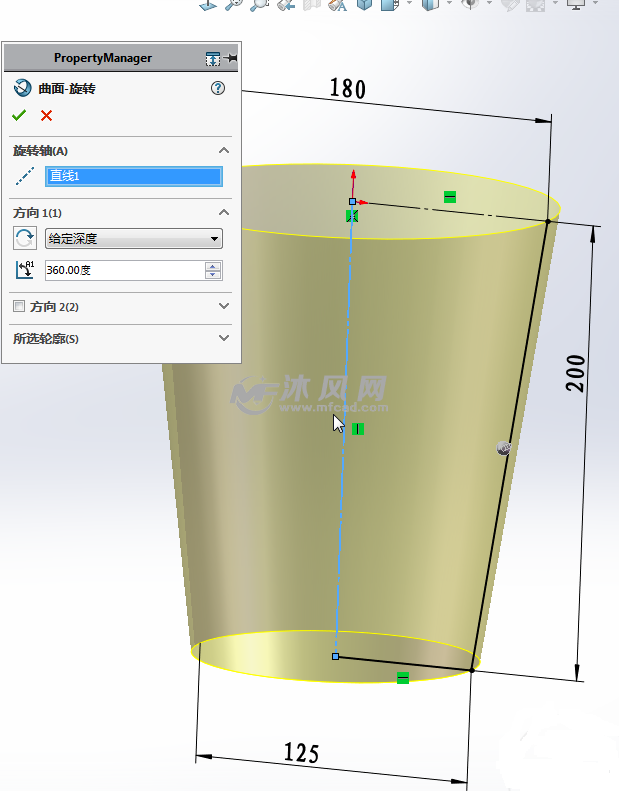Decrease the revolve angle with the down spinner

click(213, 275)
